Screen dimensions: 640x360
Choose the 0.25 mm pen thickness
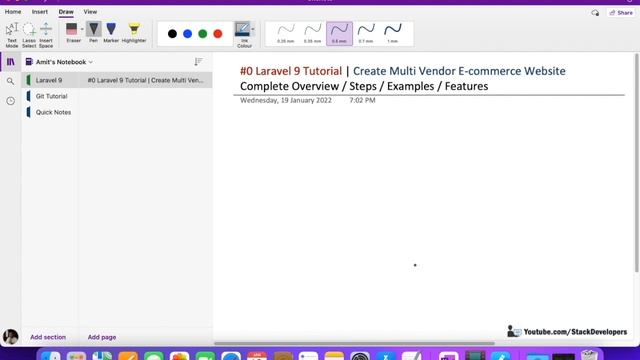[x=286, y=33]
